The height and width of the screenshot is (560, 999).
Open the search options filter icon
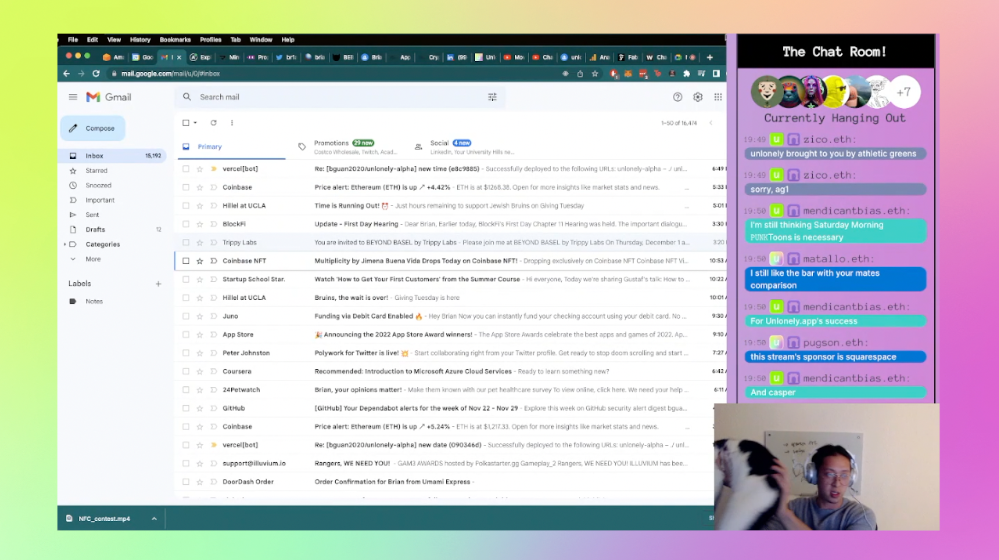click(x=492, y=97)
